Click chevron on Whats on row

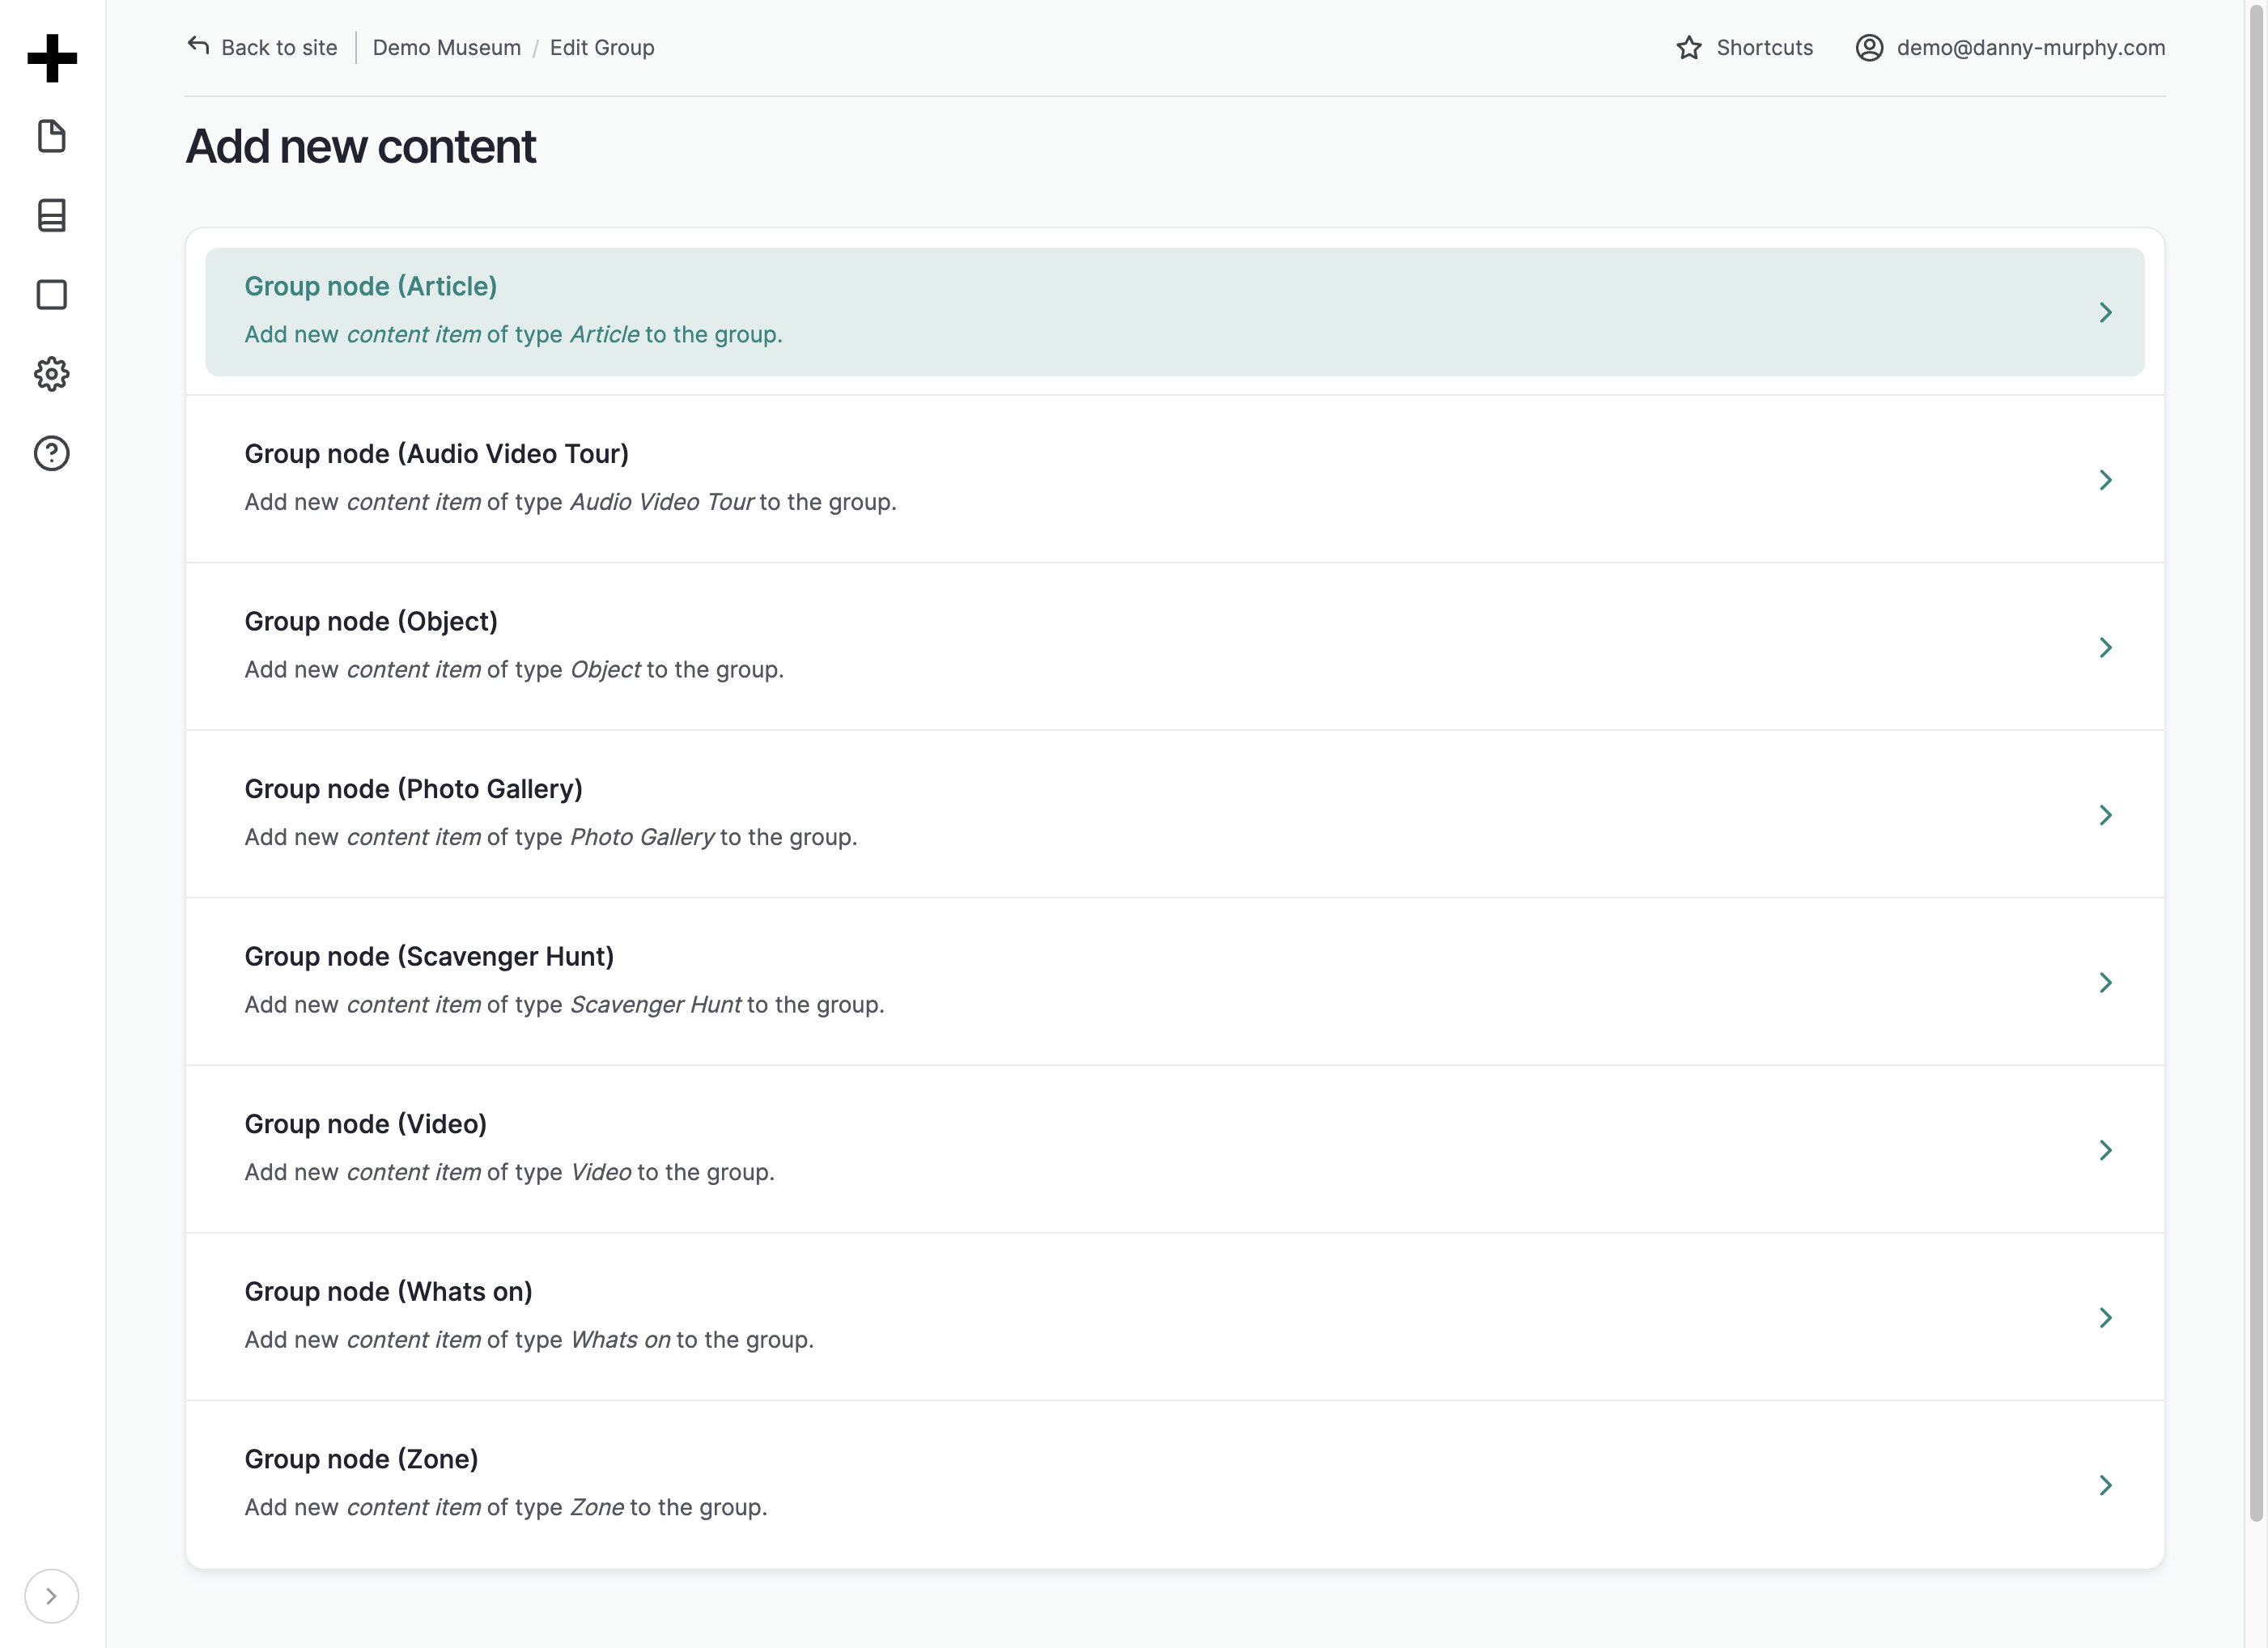[2106, 1317]
